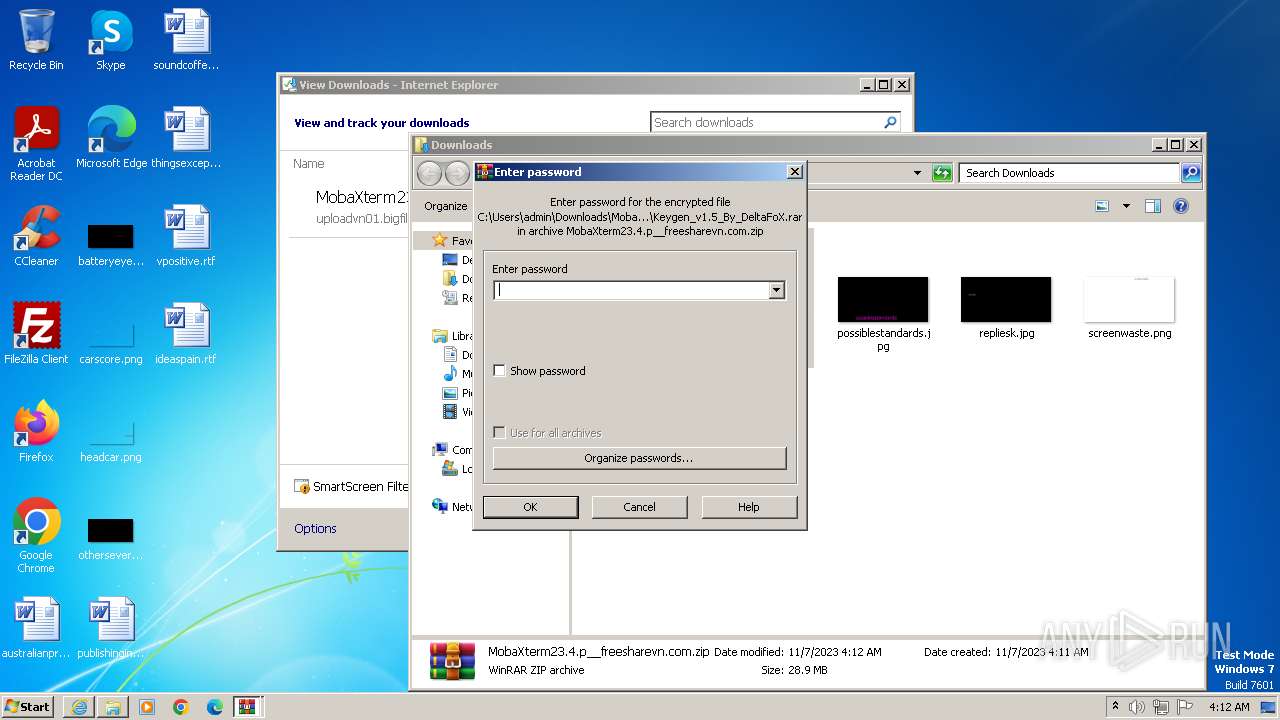The height and width of the screenshot is (720, 1280).
Task: Click Internet Explorer taskbar icon
Action: point(79,707)
